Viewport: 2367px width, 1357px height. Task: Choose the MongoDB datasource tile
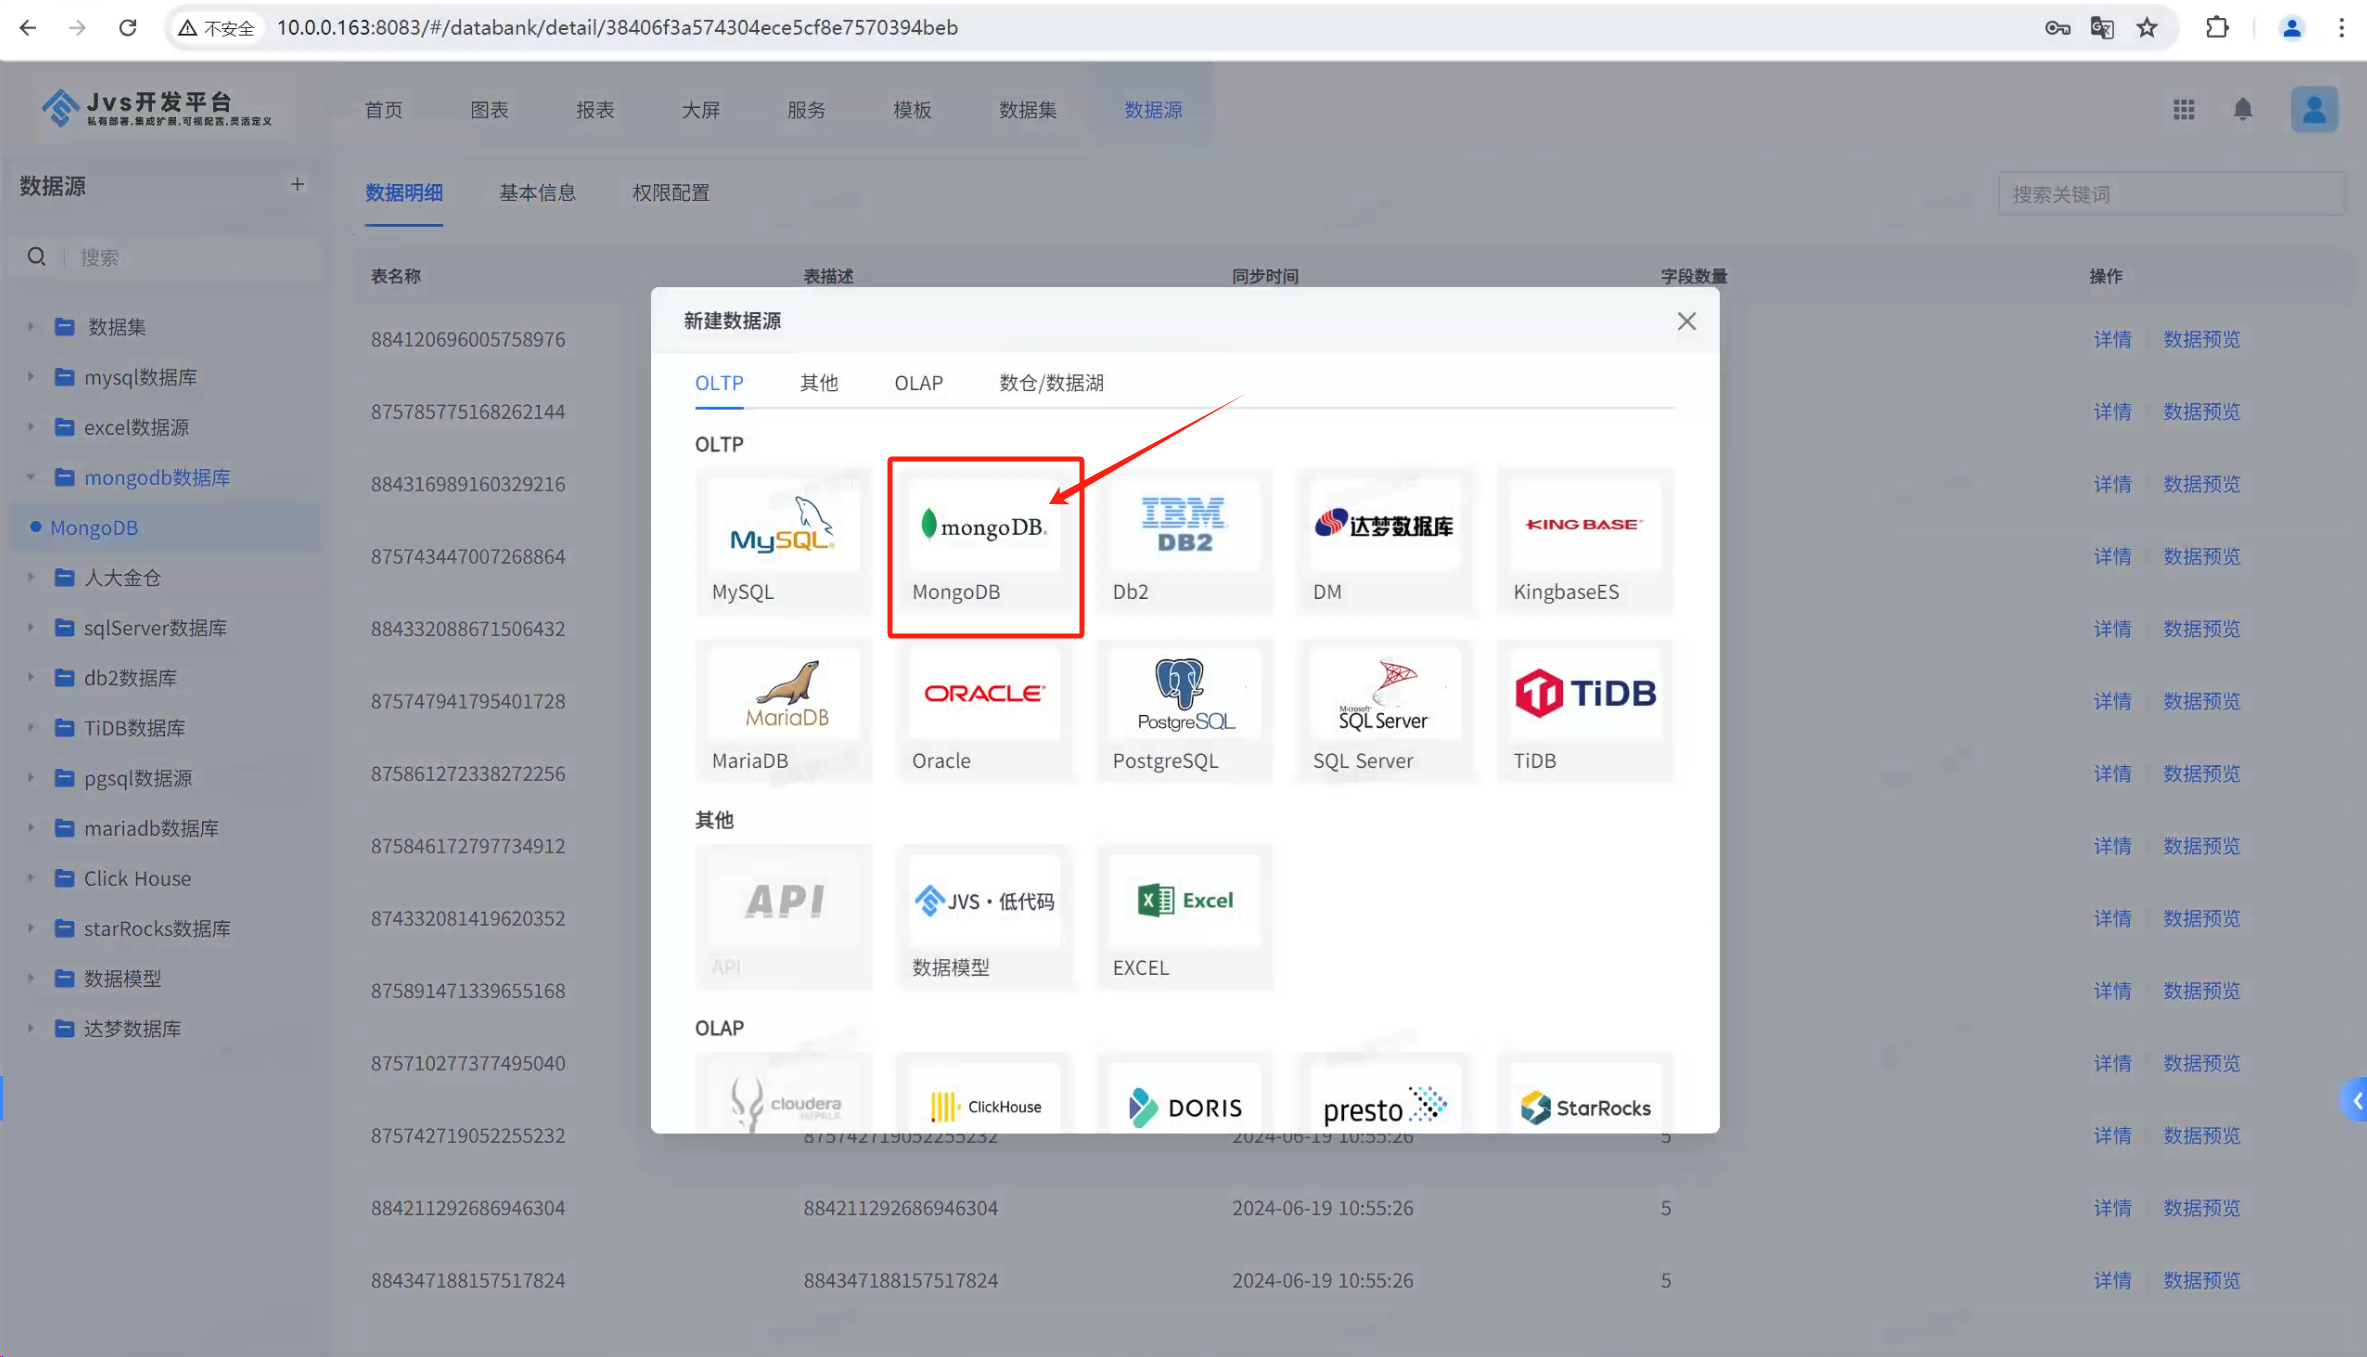click(x=985, y=541)
